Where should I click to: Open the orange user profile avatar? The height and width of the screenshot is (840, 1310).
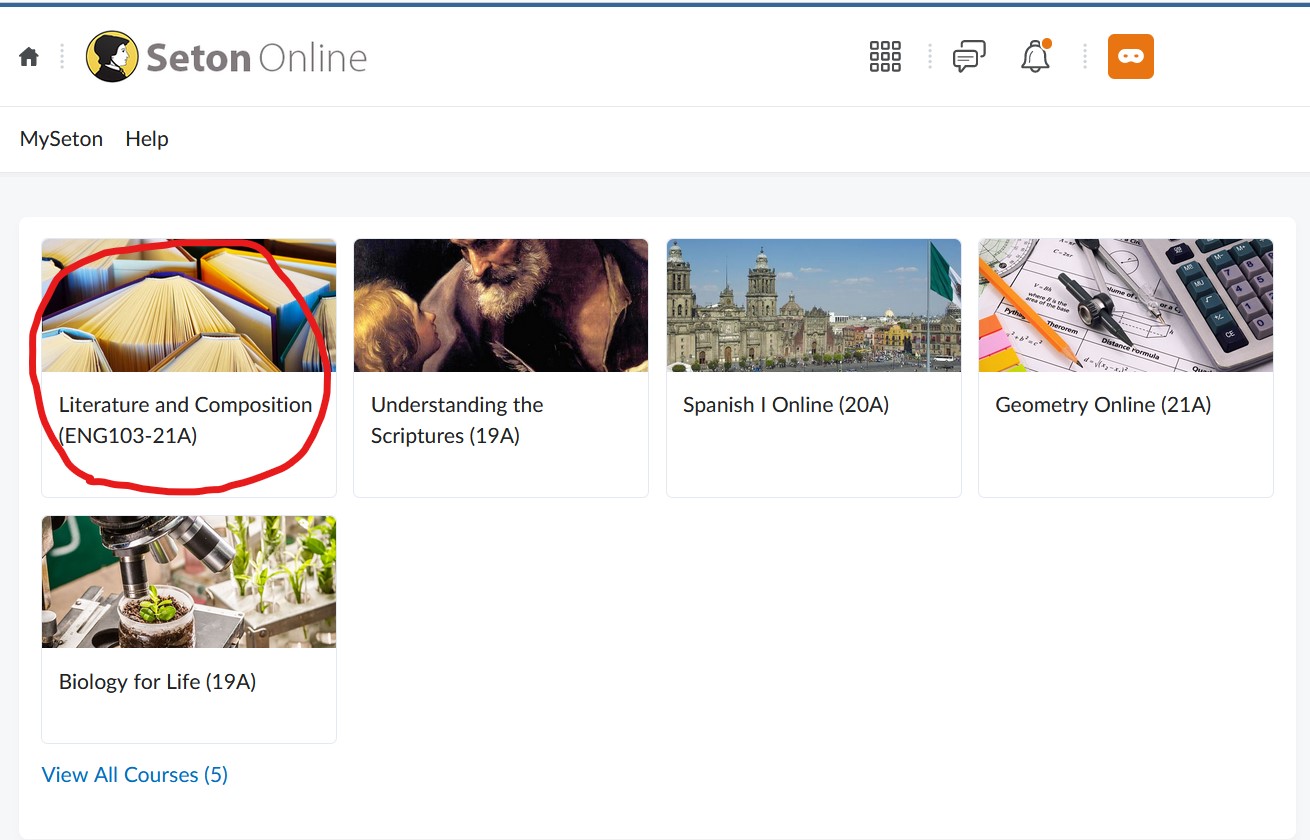1131,57
